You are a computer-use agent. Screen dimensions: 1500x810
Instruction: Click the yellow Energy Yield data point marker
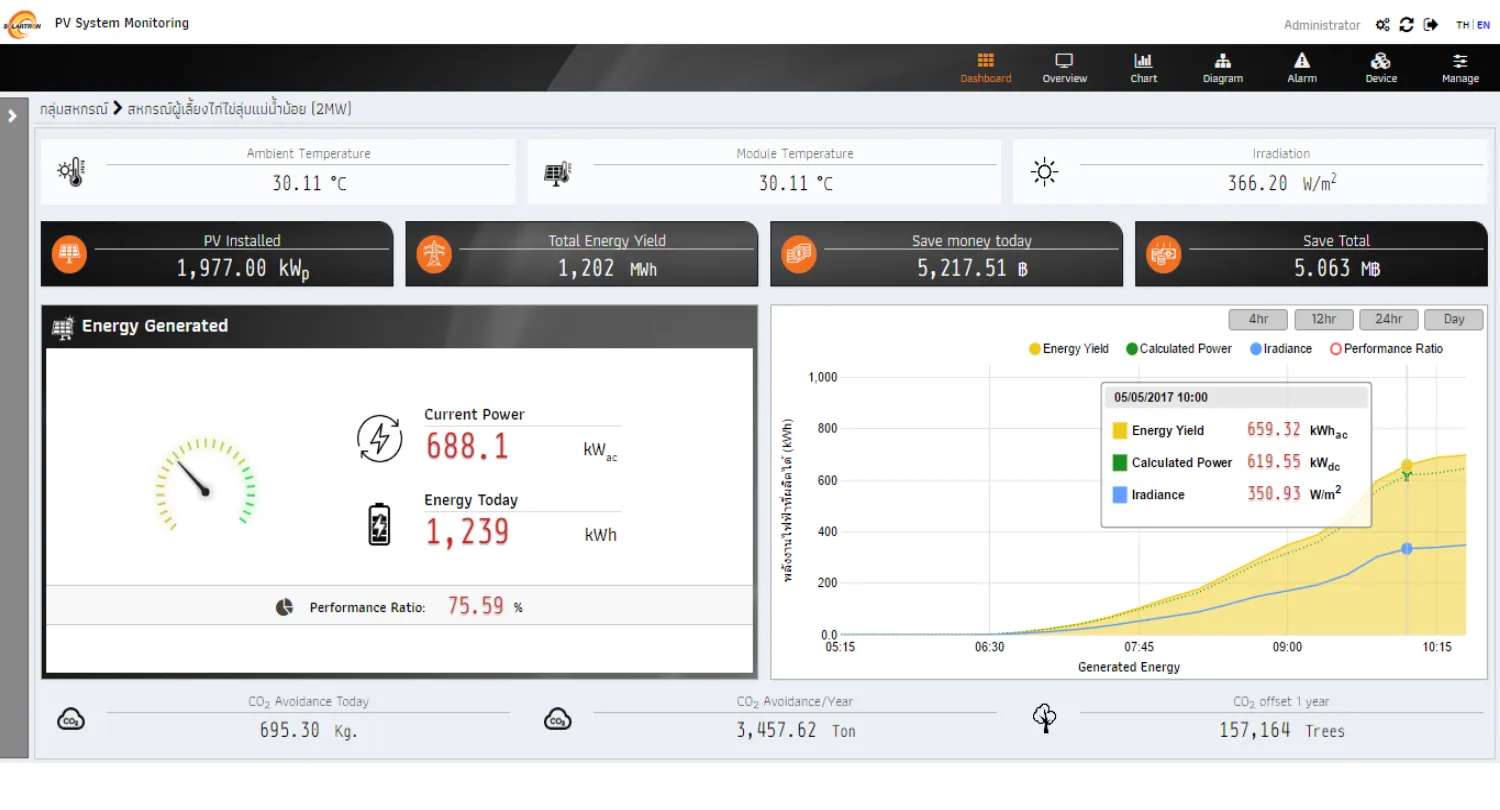[x=1406, y=465]
